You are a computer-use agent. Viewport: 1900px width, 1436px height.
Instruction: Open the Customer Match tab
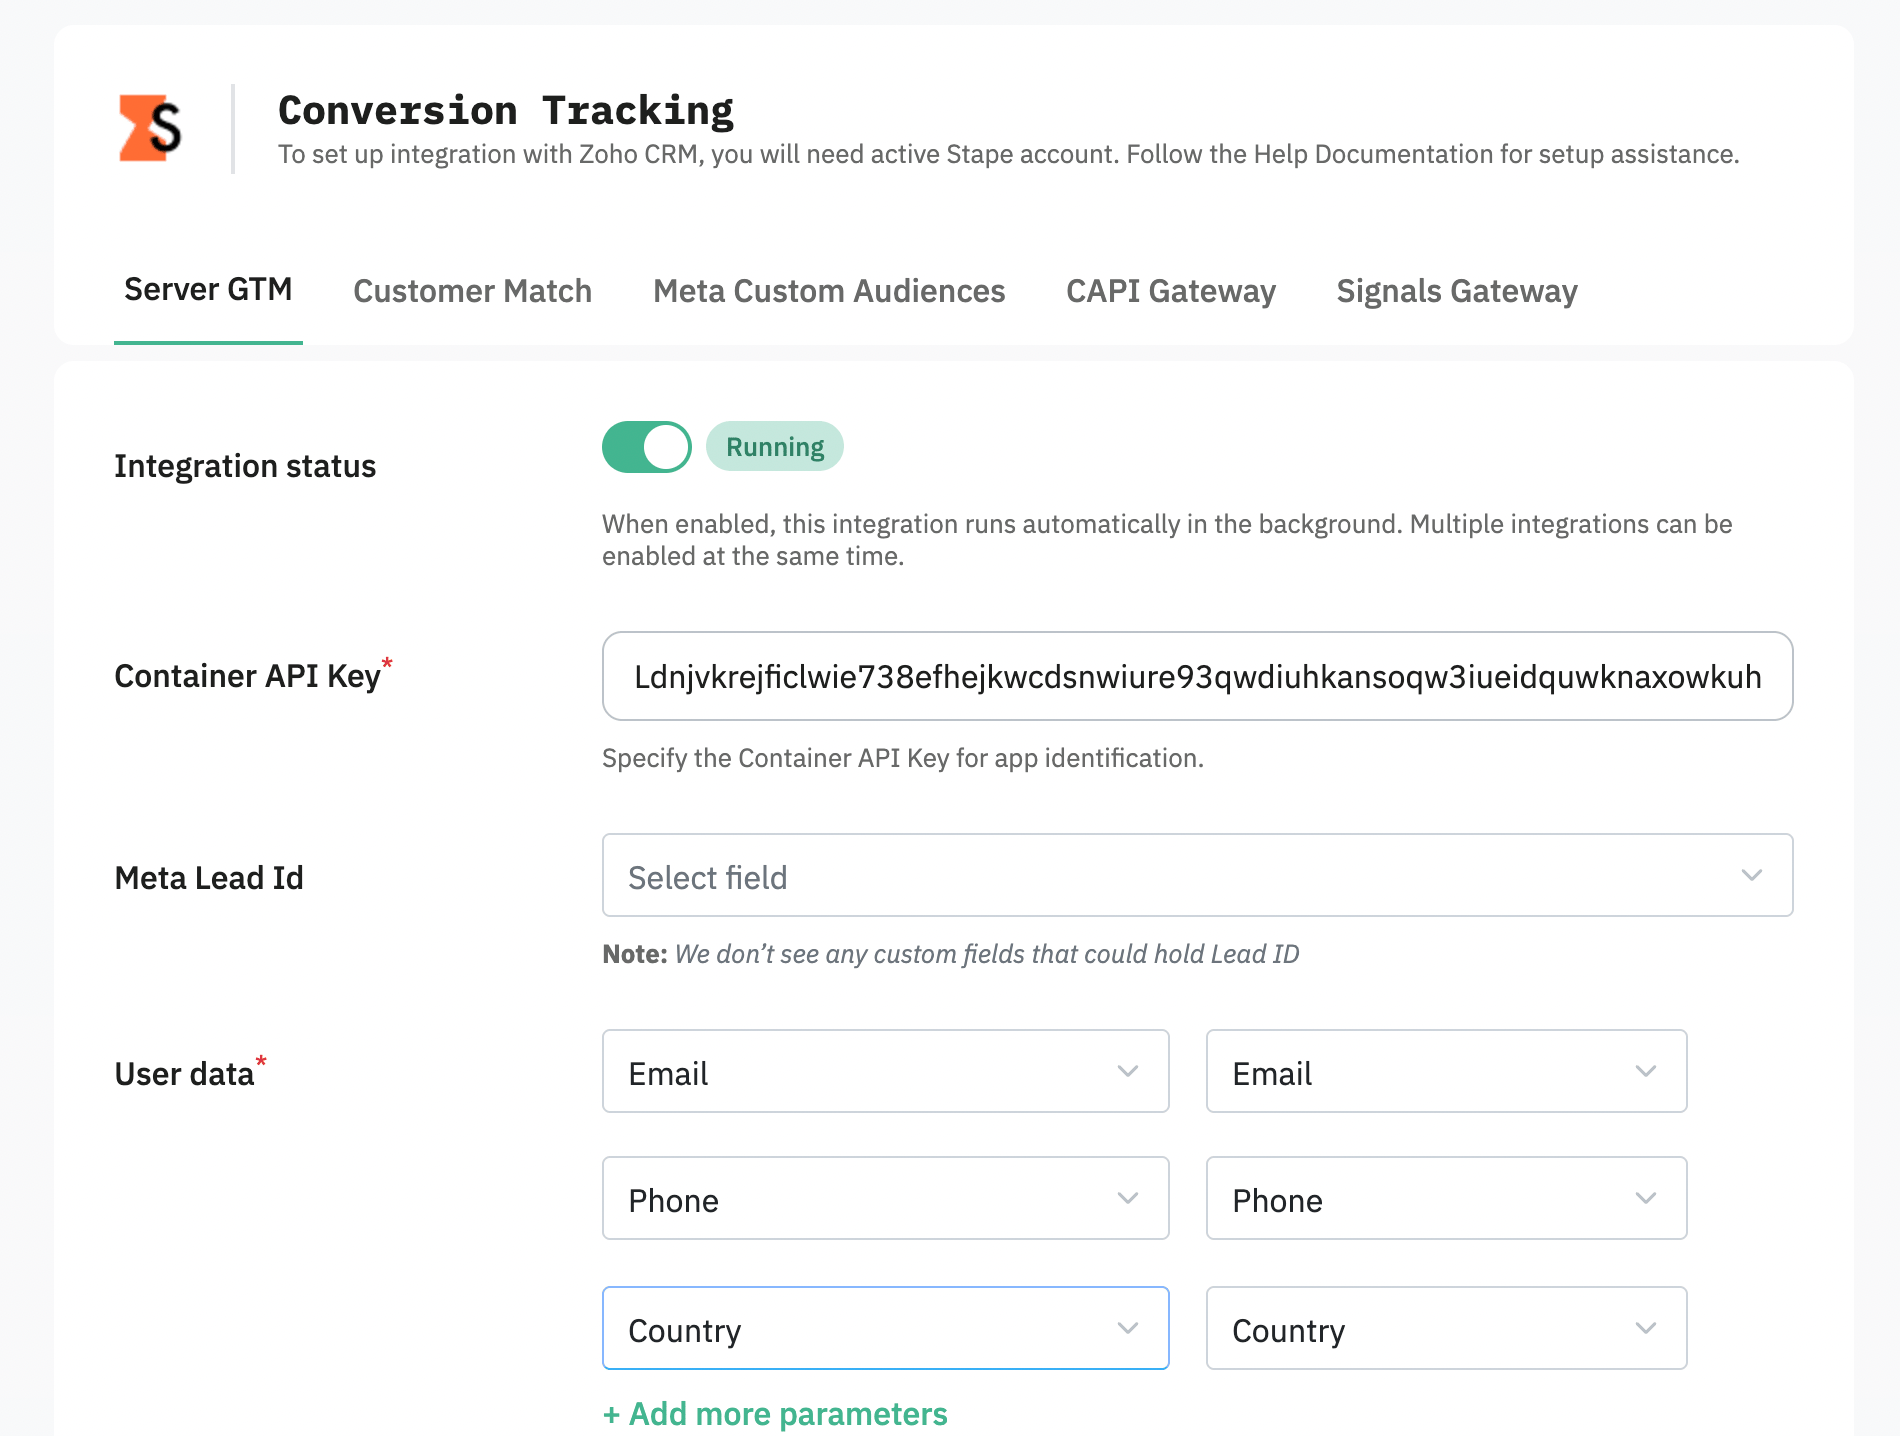473,291
